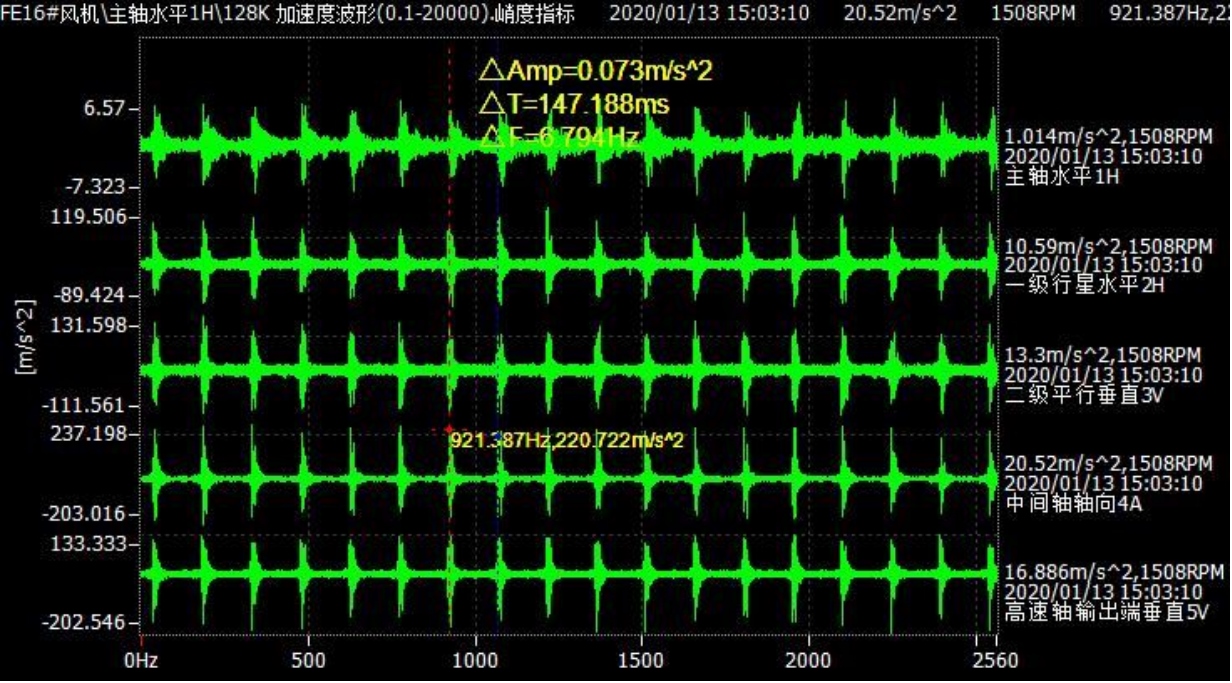Click the 921.387Hz,220.722m/s^2 cursor label
The width and height of the screenshot is (1232, 683).
coord(567,440)
